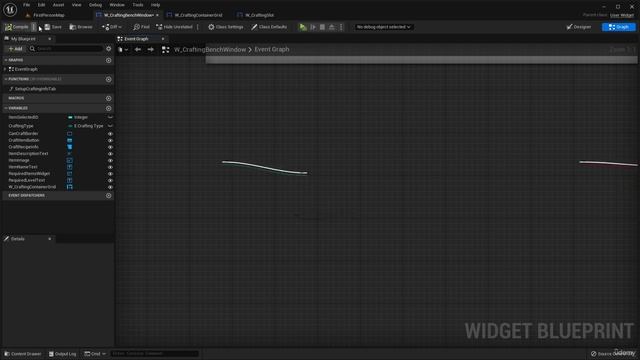Toggle visibility eye for ItemNameText
This screenshot has height=360, width=640.
(x=110, y=167)
